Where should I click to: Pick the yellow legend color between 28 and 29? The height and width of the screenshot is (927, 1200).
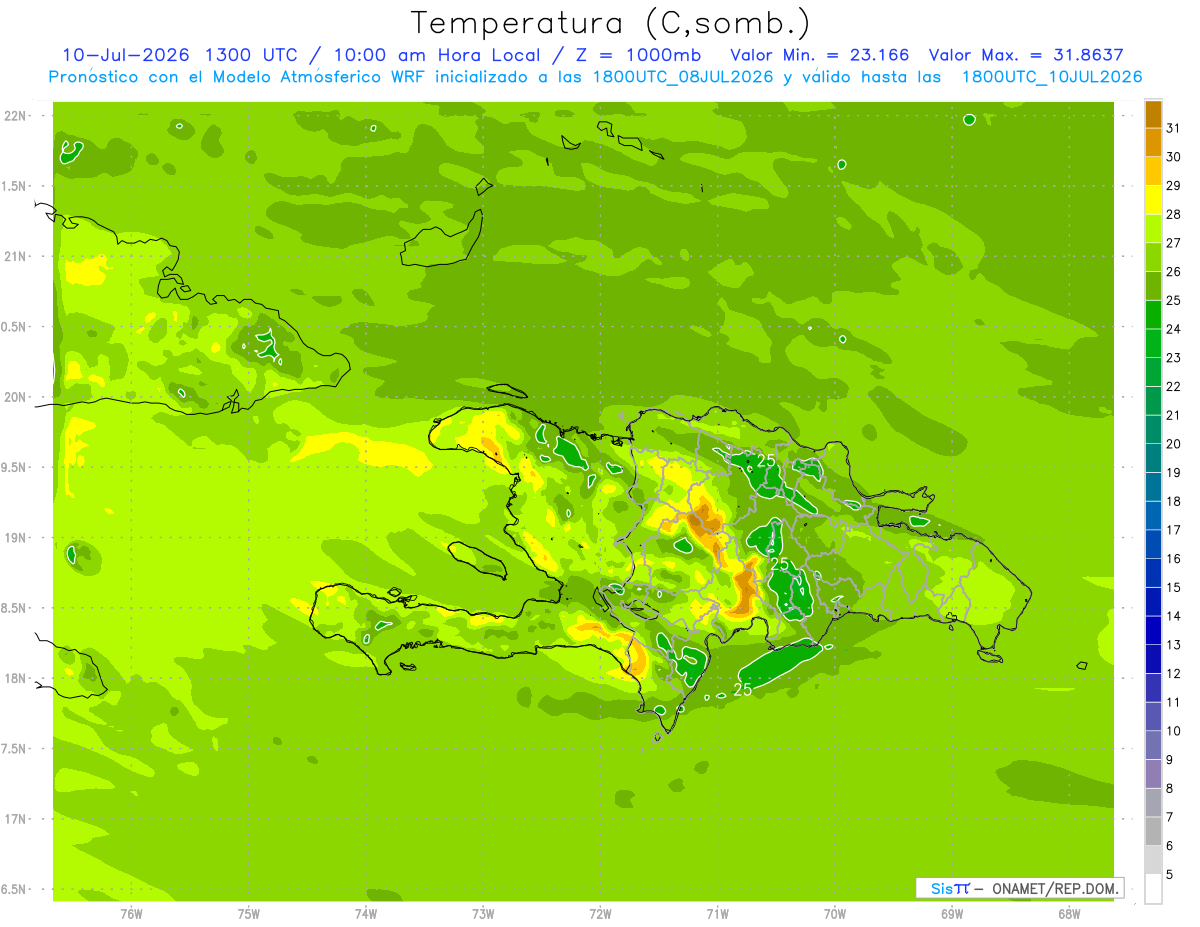coord(1153,200)
